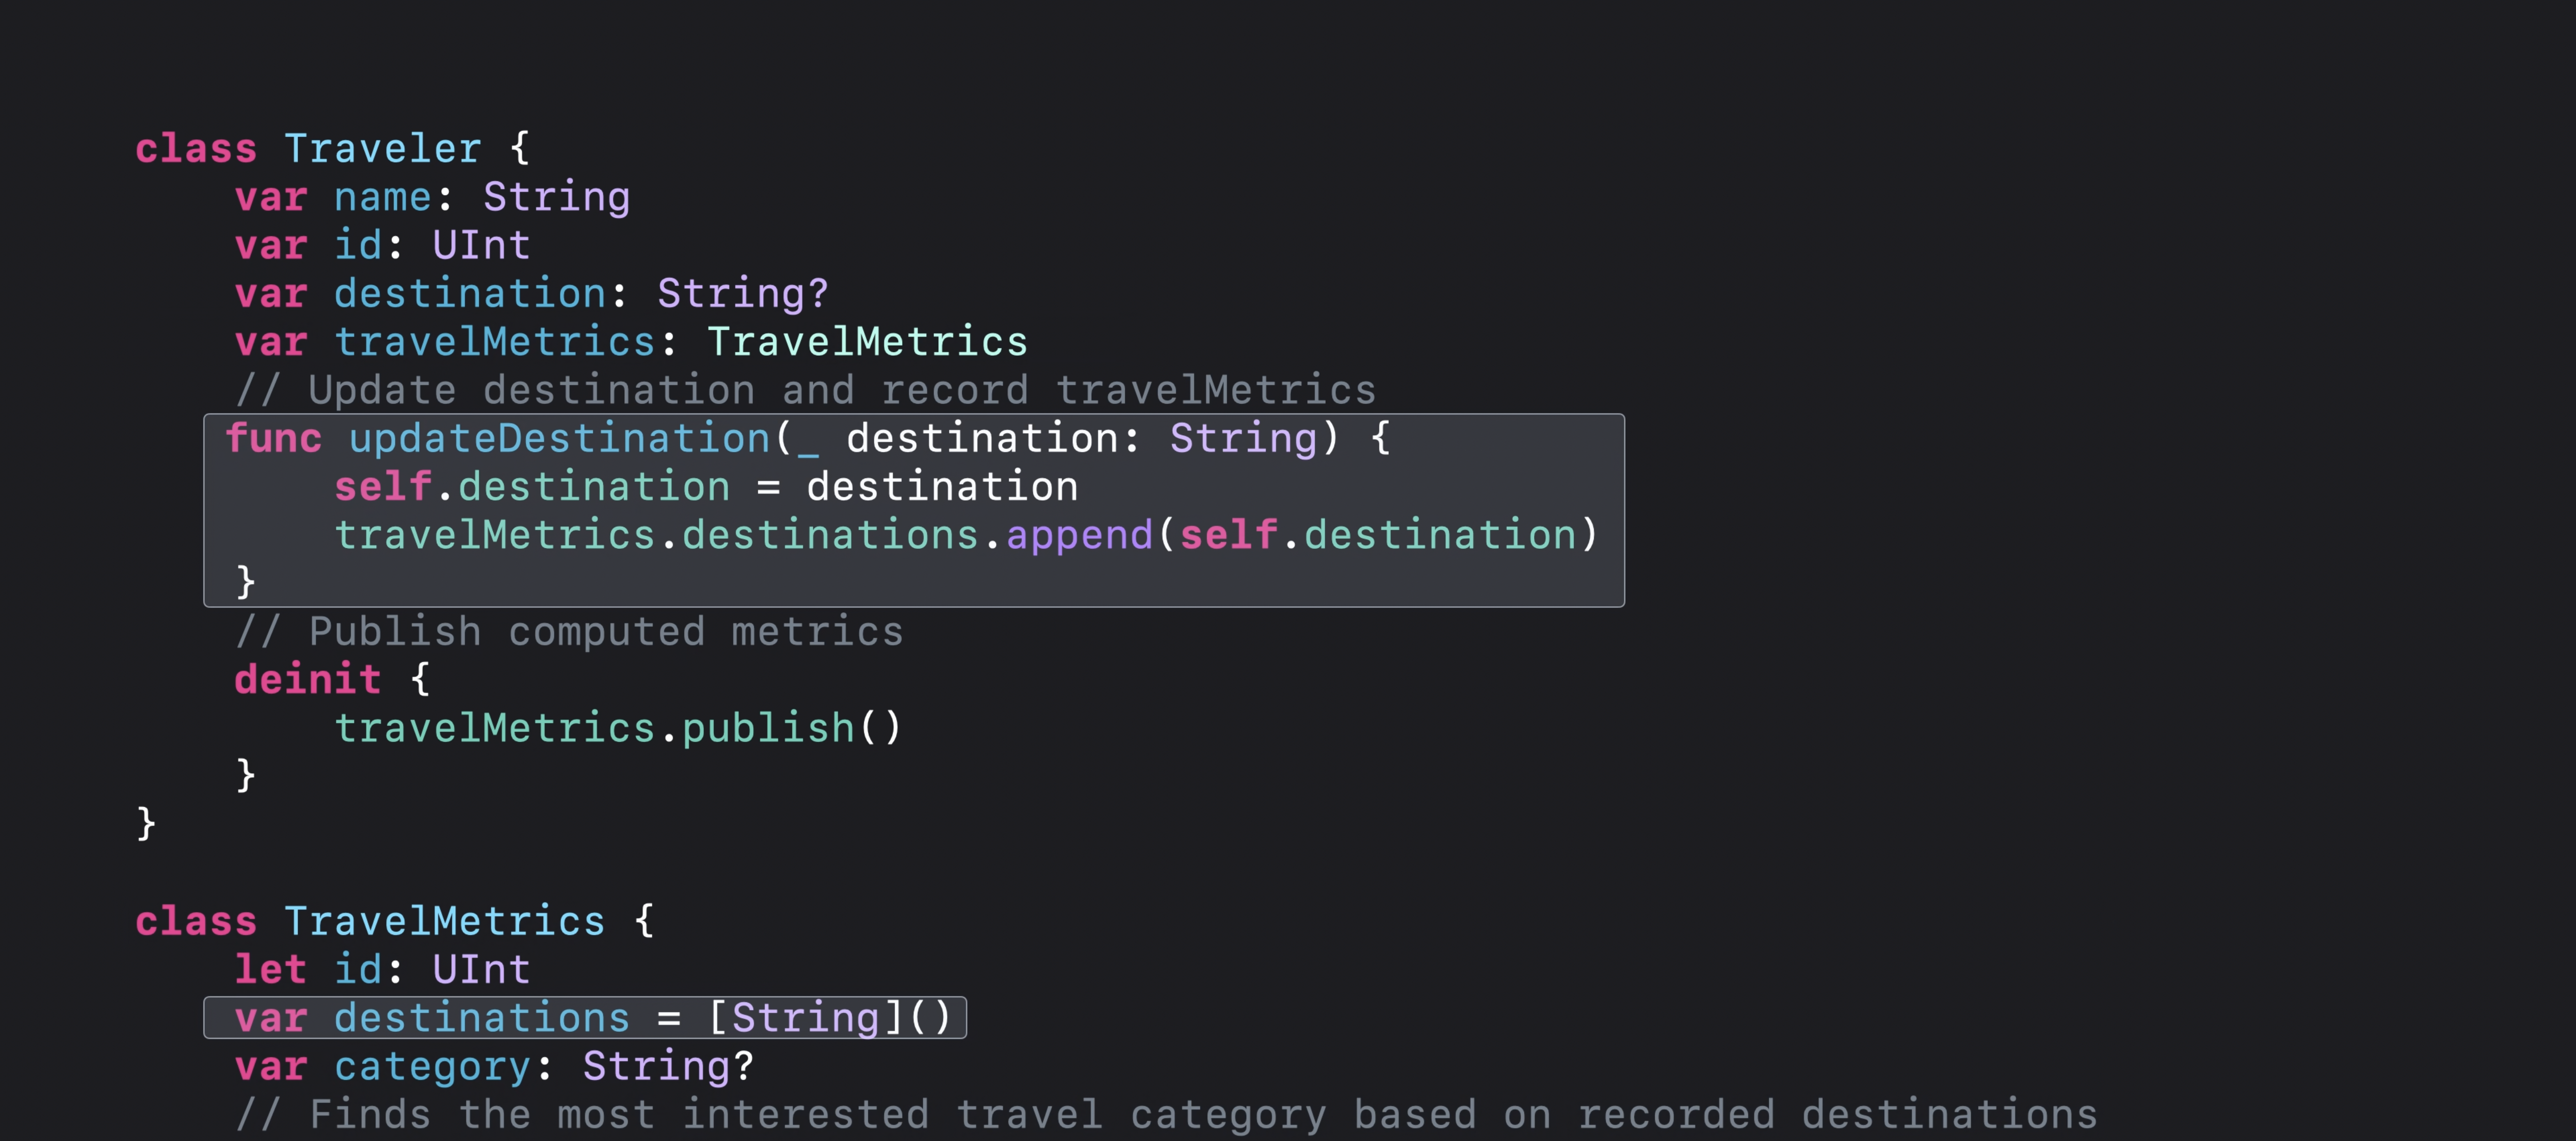The width and height of the screenshot is (2576, 1141).
Task: Click the 'Publish computed metrics' comment
Action: pyautogui.click(x=569, y=632)
